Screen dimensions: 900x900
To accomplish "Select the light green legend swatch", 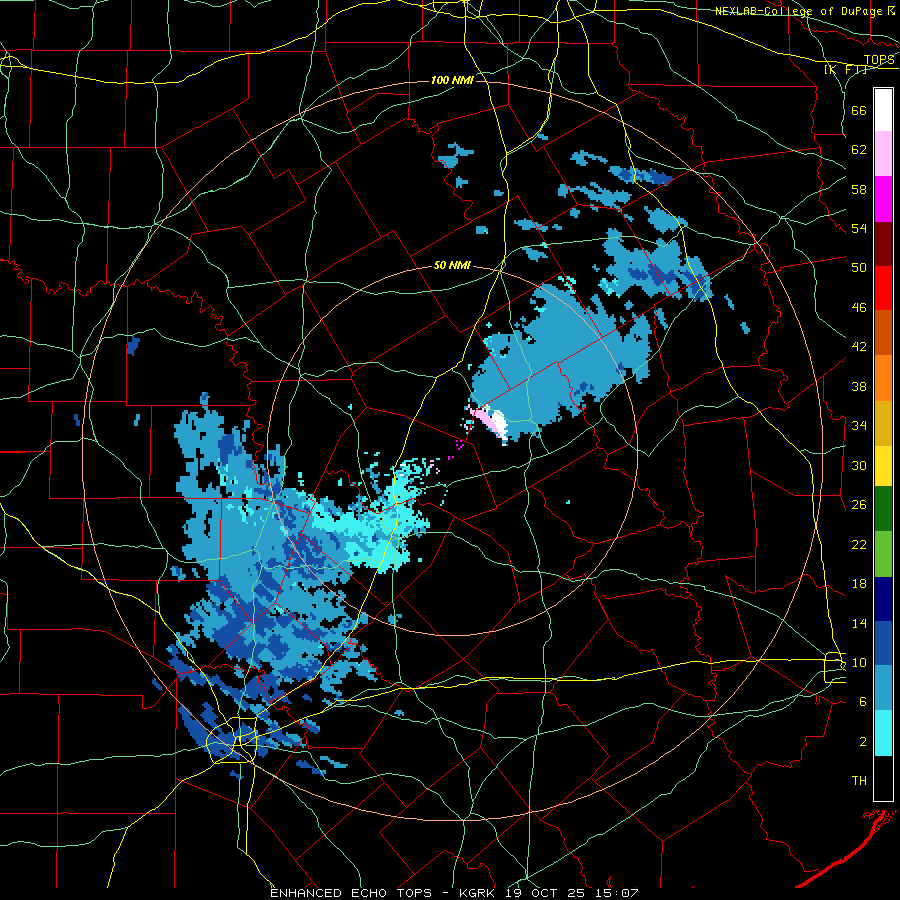I will 883,554.
